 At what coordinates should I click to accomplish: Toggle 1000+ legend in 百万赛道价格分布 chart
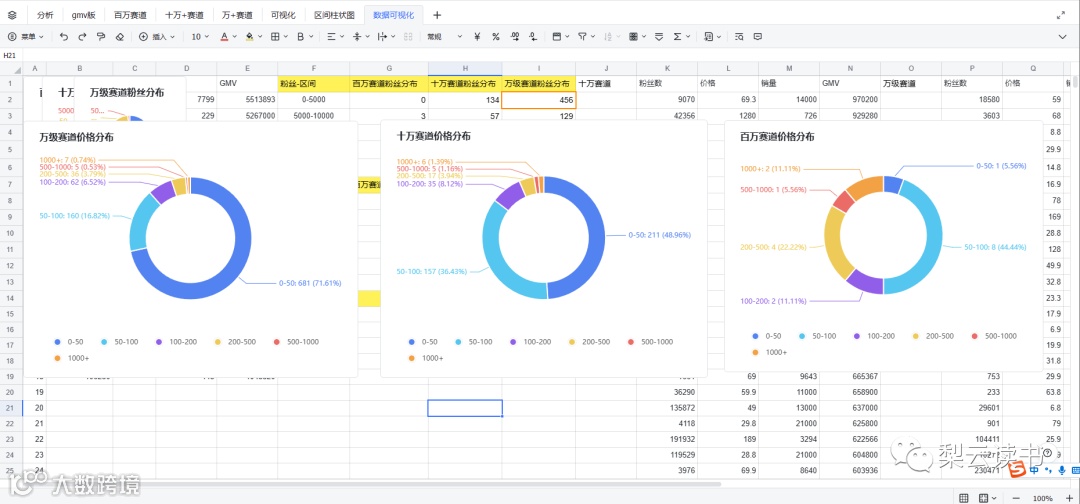(x=769, y=352)
